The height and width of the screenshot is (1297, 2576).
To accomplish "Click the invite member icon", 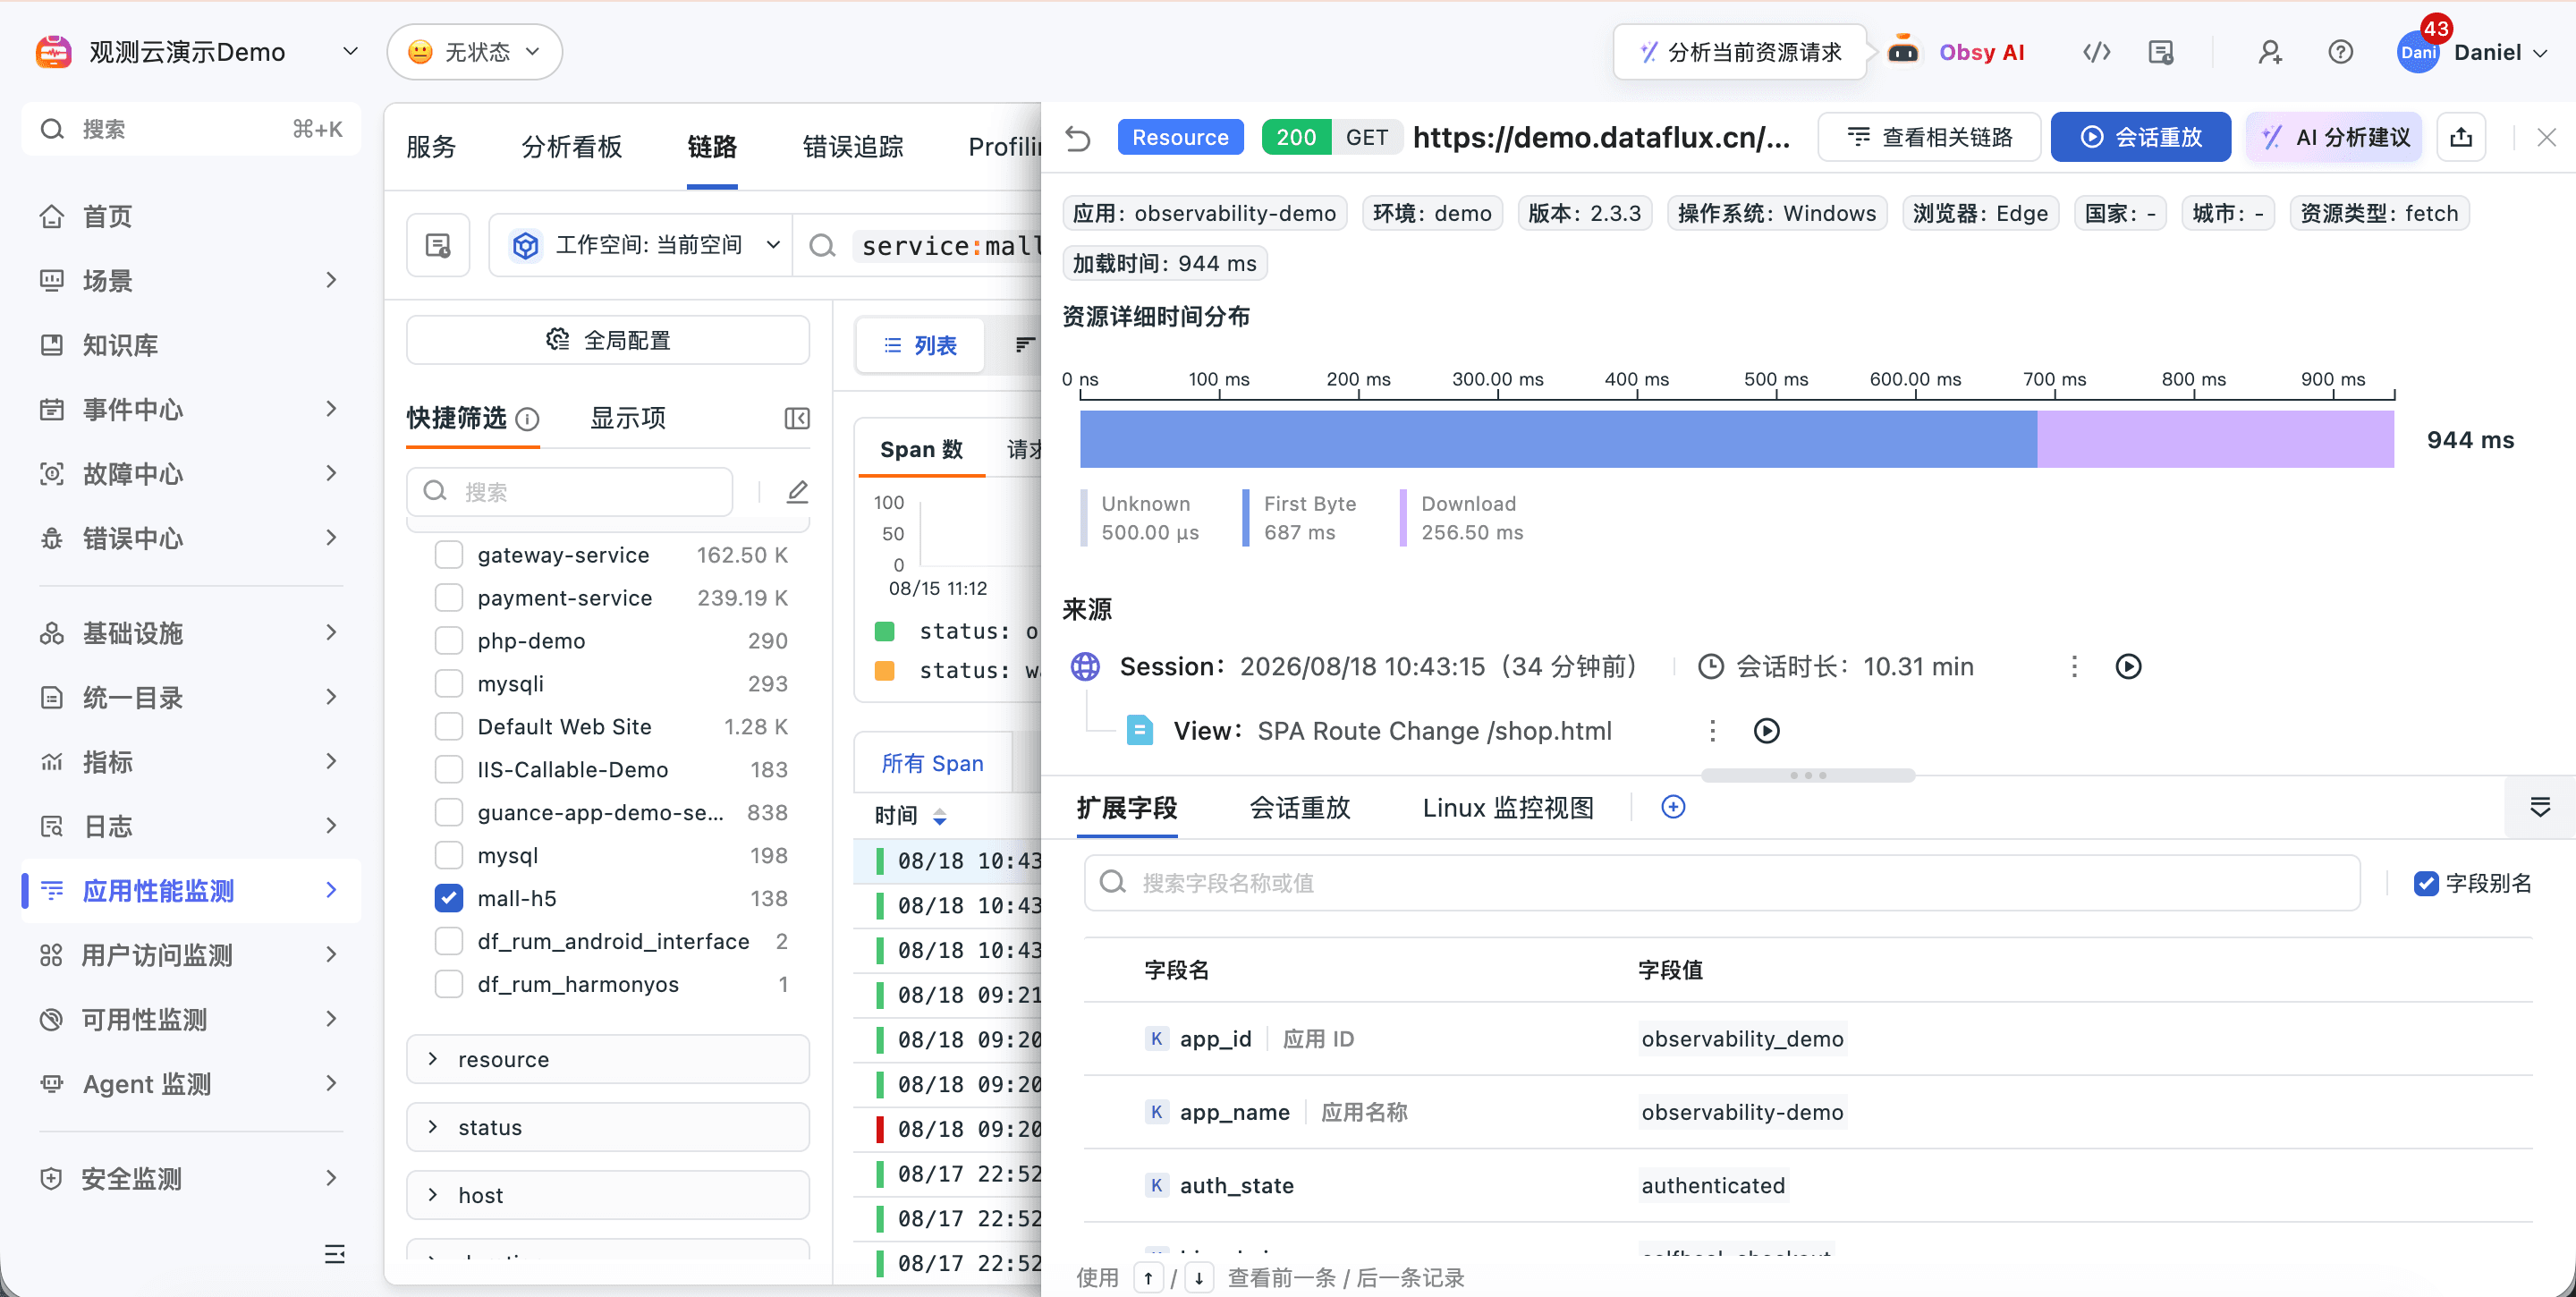I will pyautogui.click(x=2270, y=52).
